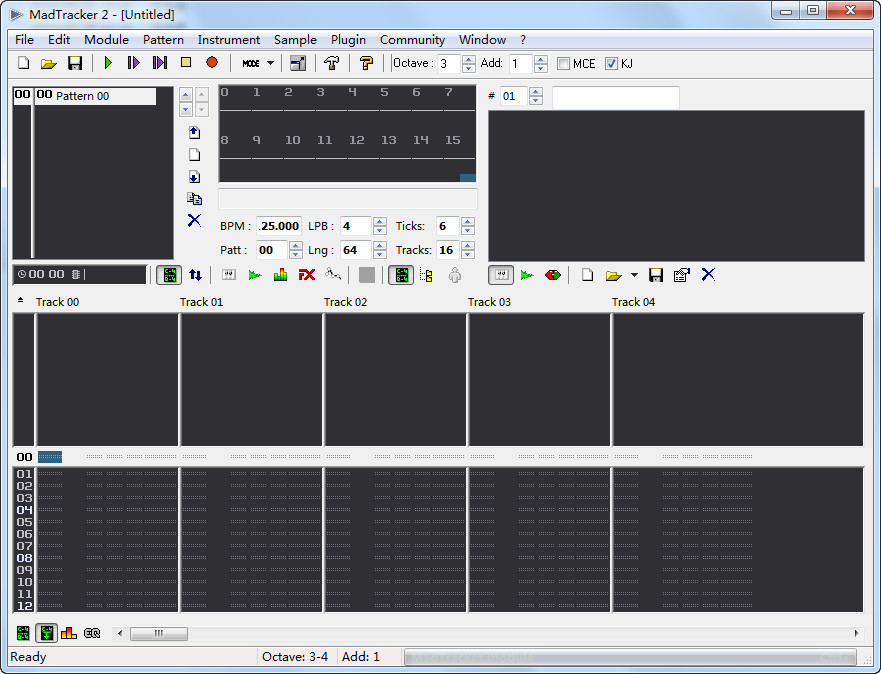The width and height of the screenshot is (881, 674).
Task: Toggle the colorful mixer bars icon at bottom left
Action: point(69,633)
